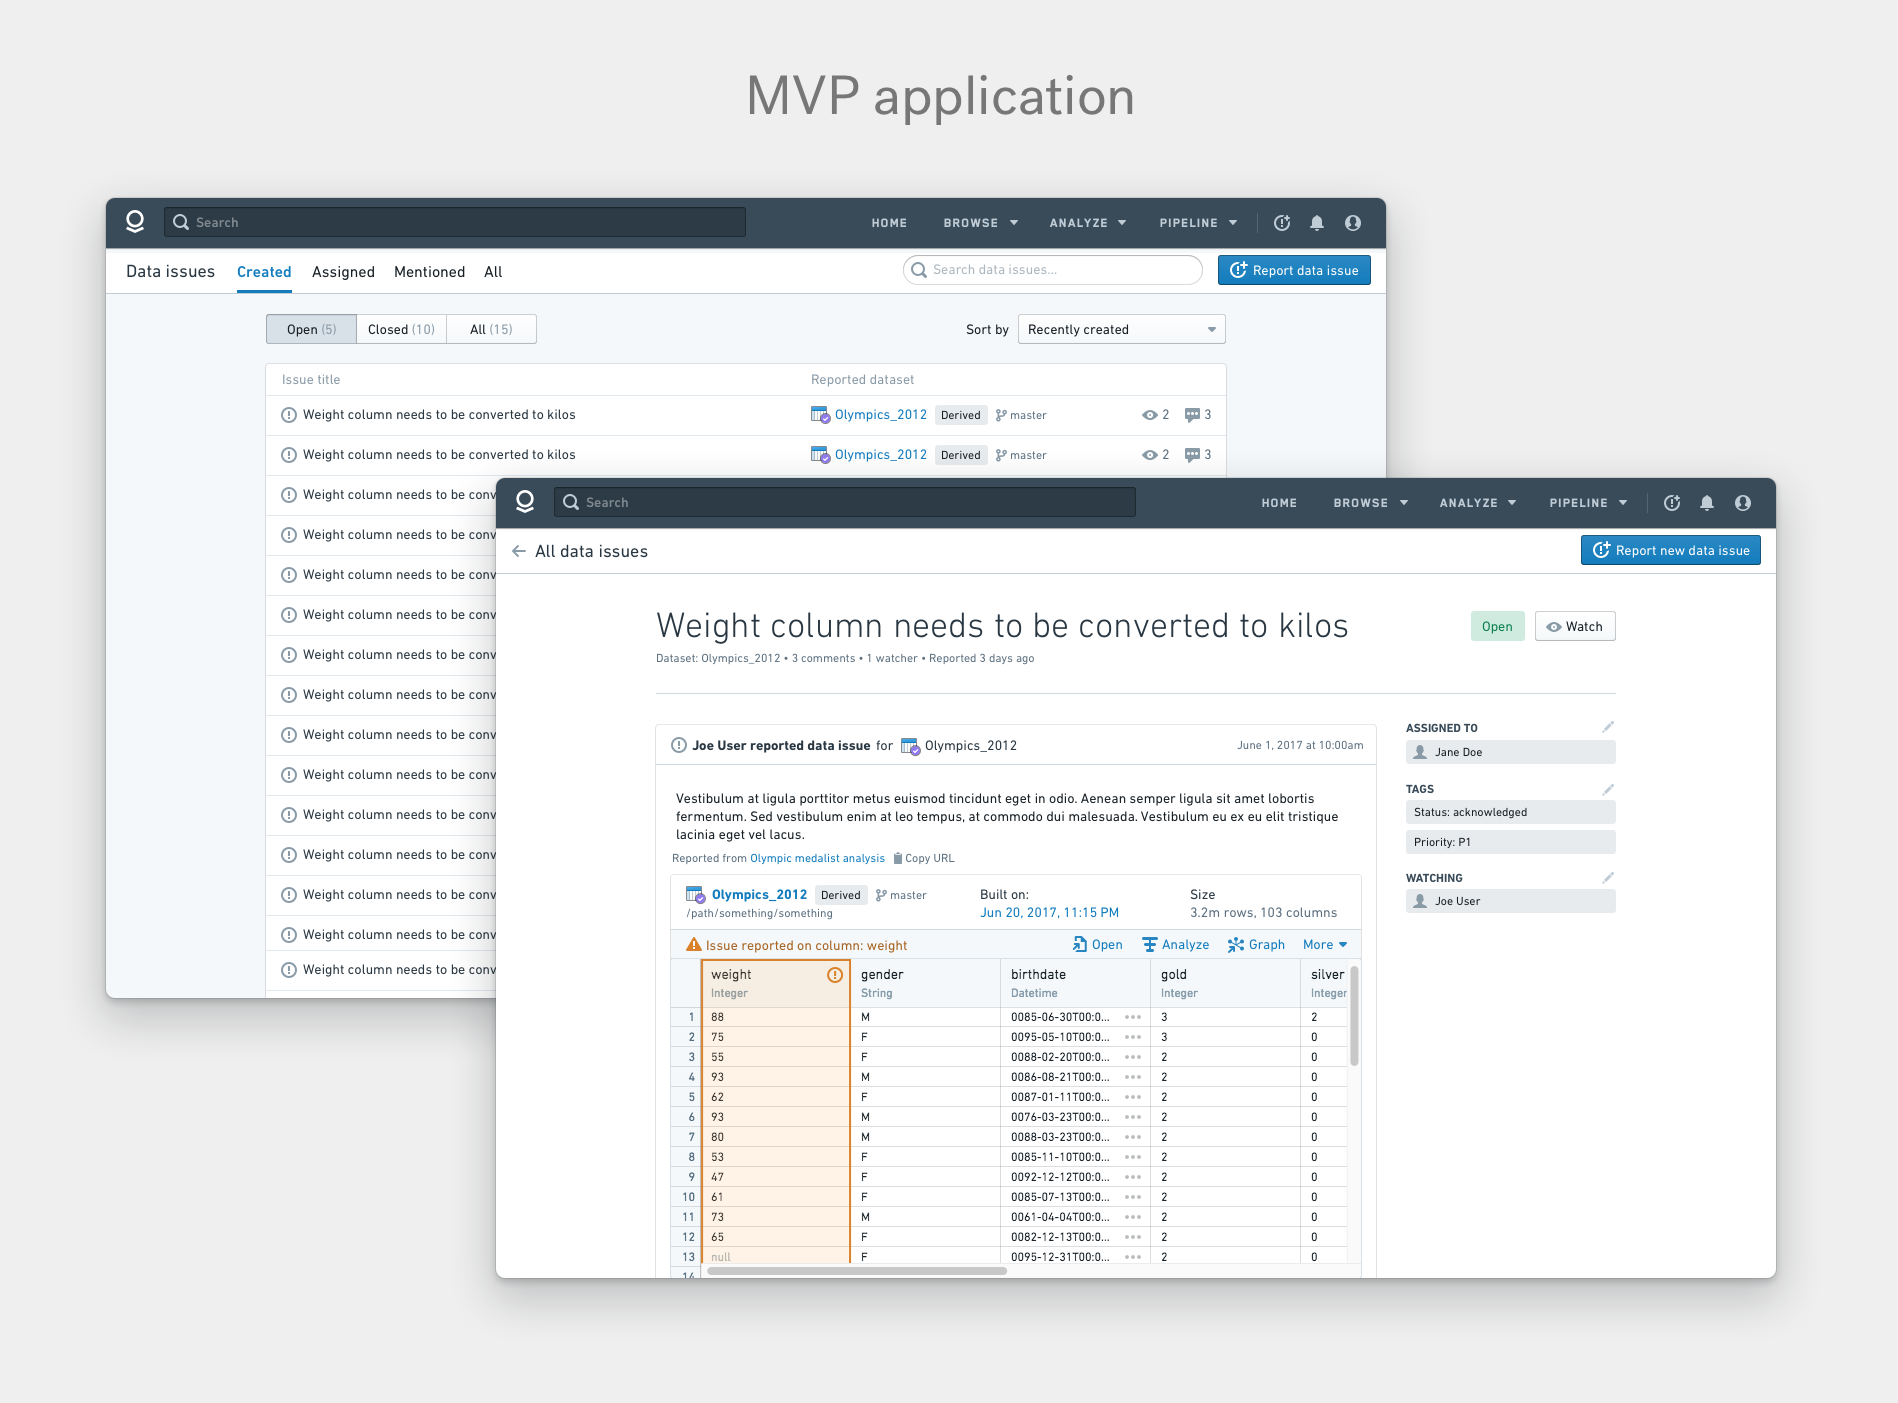Open the user account icon in the back window
This screenshot has height=1403, width=1898.
coord(1353,223)
